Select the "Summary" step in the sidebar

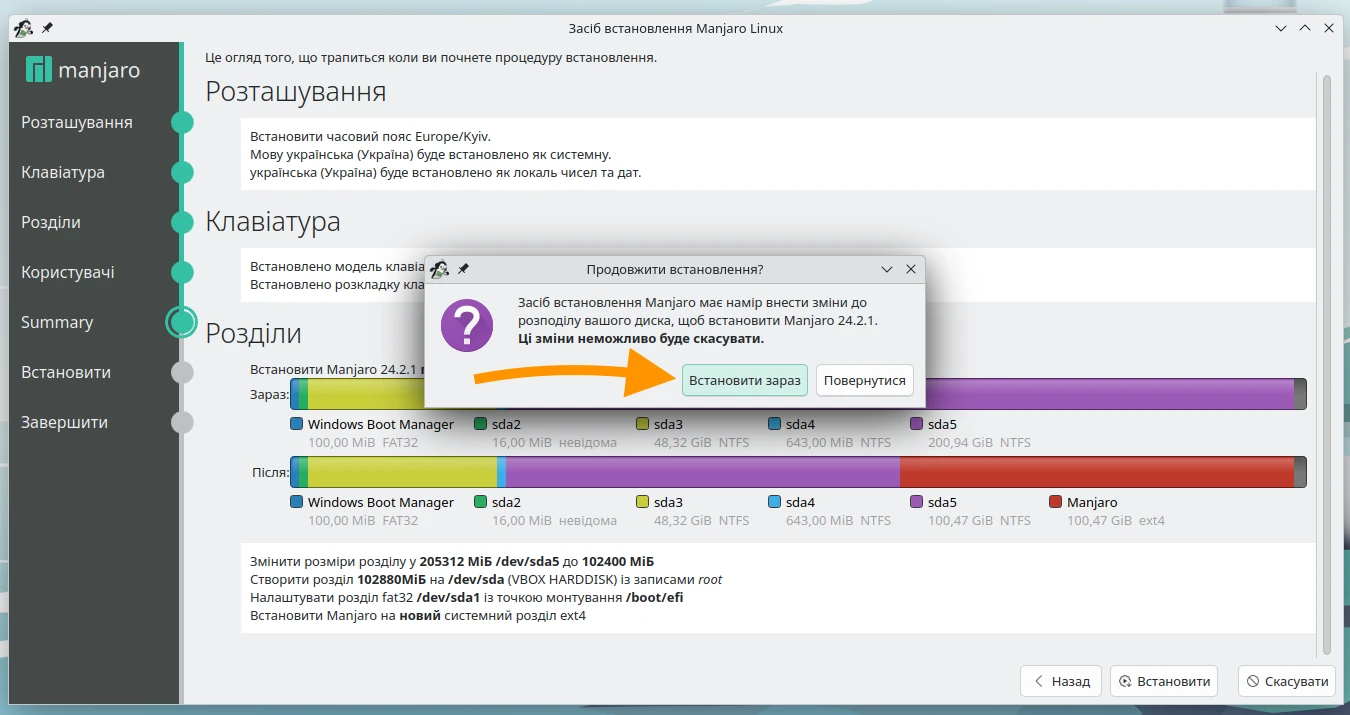(57, 322)
